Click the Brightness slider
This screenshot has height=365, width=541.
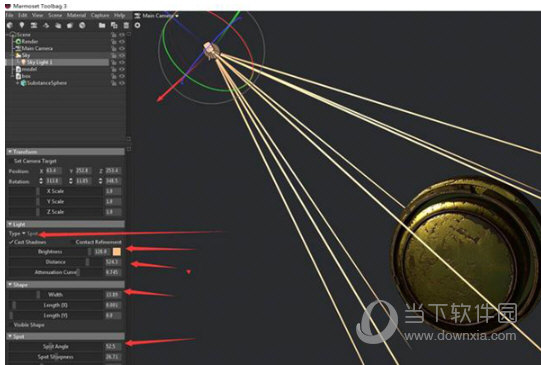click(50, 252)
